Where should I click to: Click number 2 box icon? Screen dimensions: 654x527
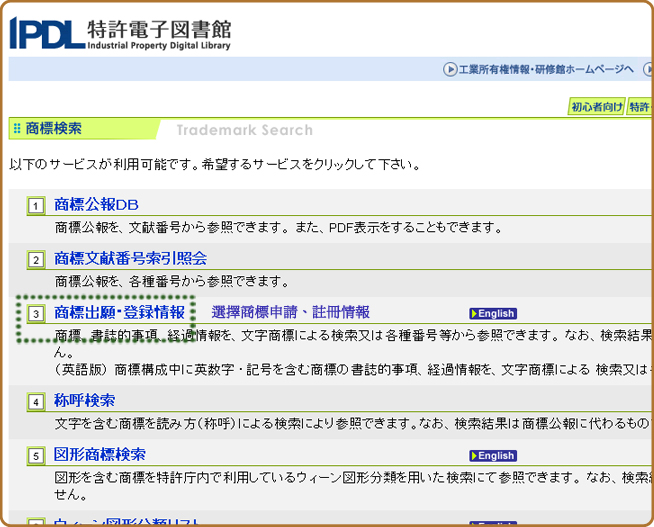[x=36, y=260]
